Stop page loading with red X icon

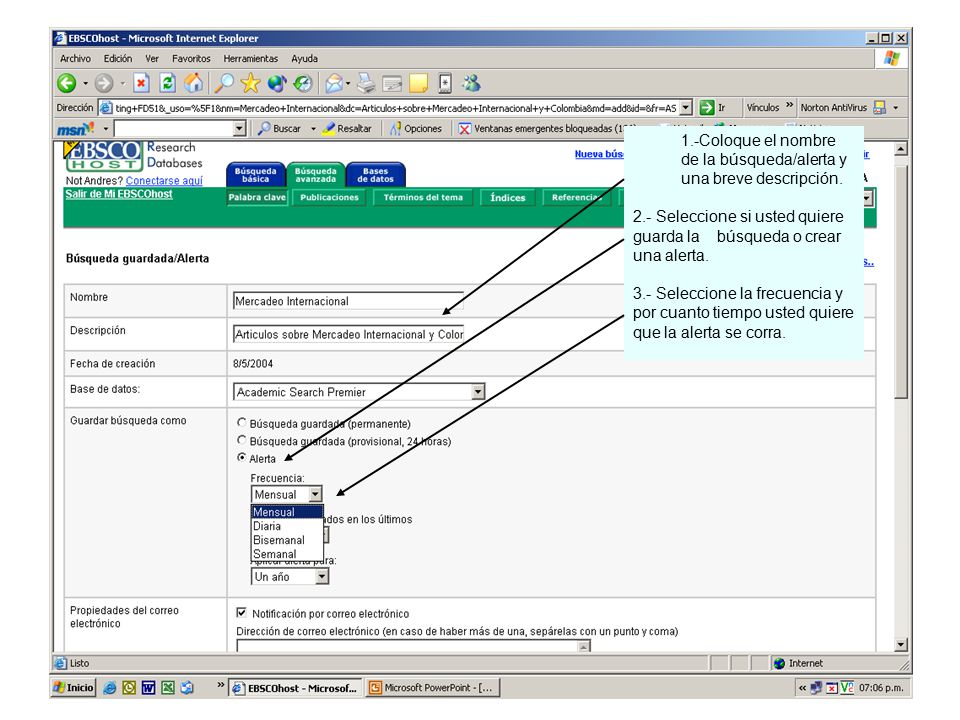point(141,83)
